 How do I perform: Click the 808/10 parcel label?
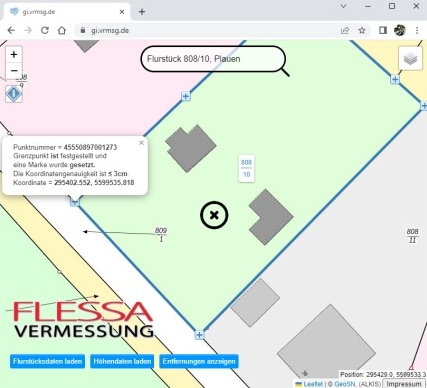246,168
